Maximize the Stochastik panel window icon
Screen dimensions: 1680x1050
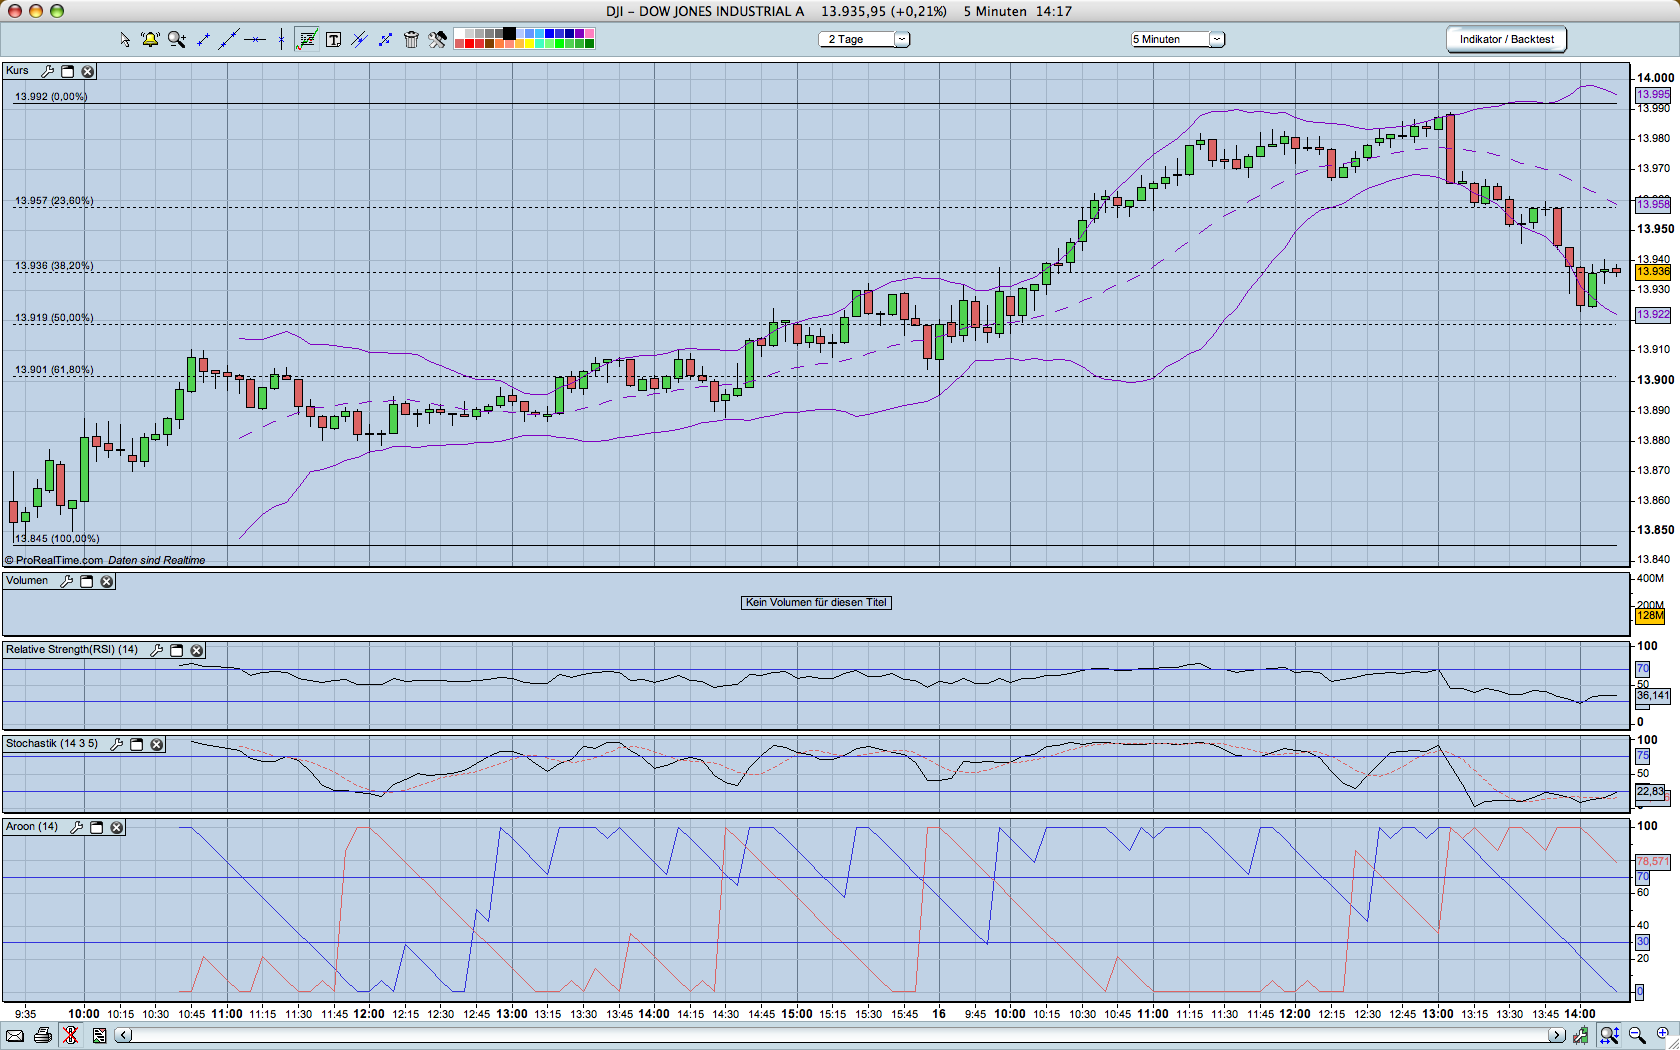137,744
